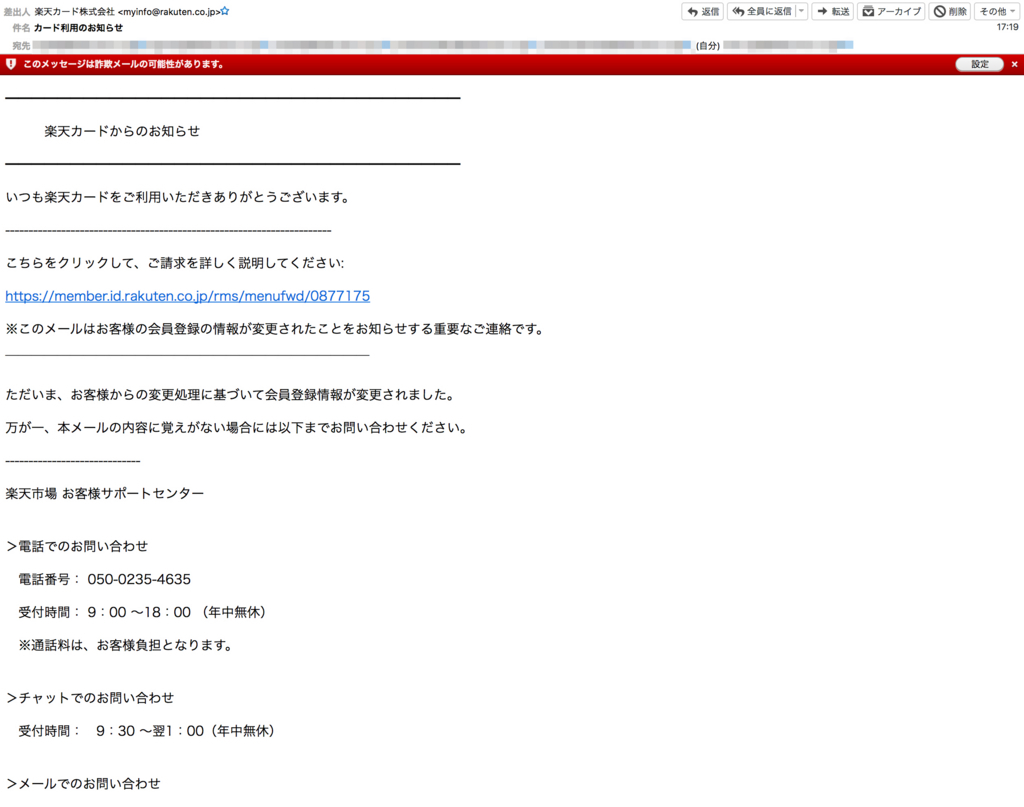Click the star icon beside sender address

[225, 11]
